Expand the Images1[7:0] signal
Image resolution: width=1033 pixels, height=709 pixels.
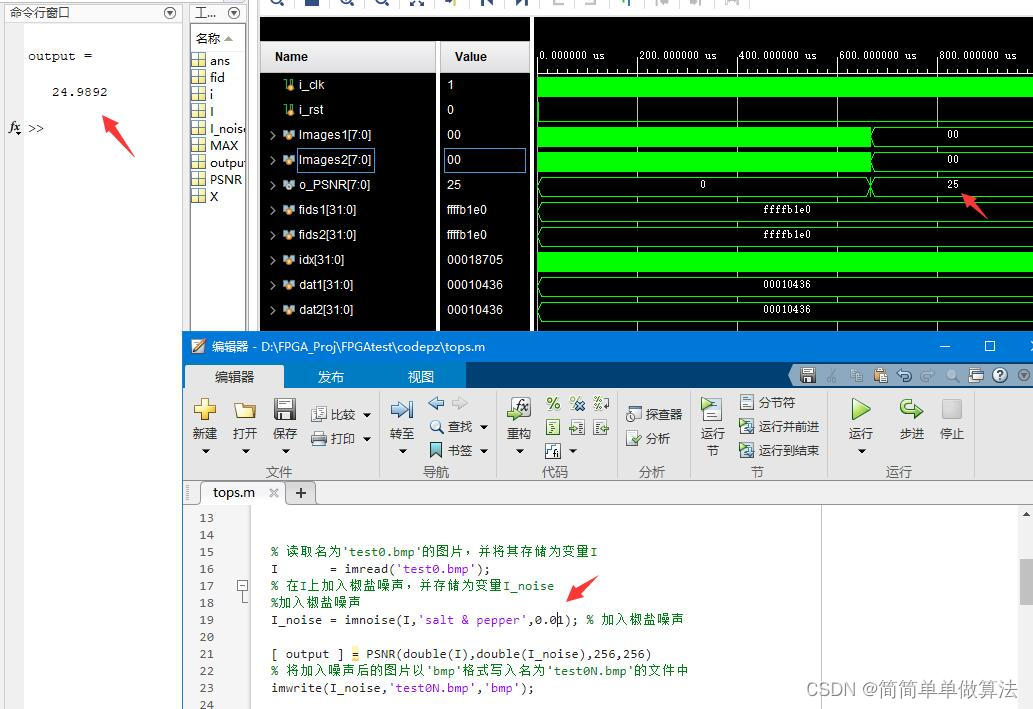[x=273, y=135]
